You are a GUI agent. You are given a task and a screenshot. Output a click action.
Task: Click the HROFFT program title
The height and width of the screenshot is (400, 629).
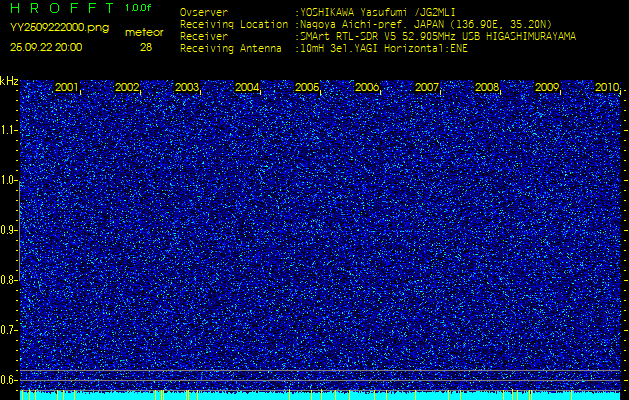tap(63, 8)
